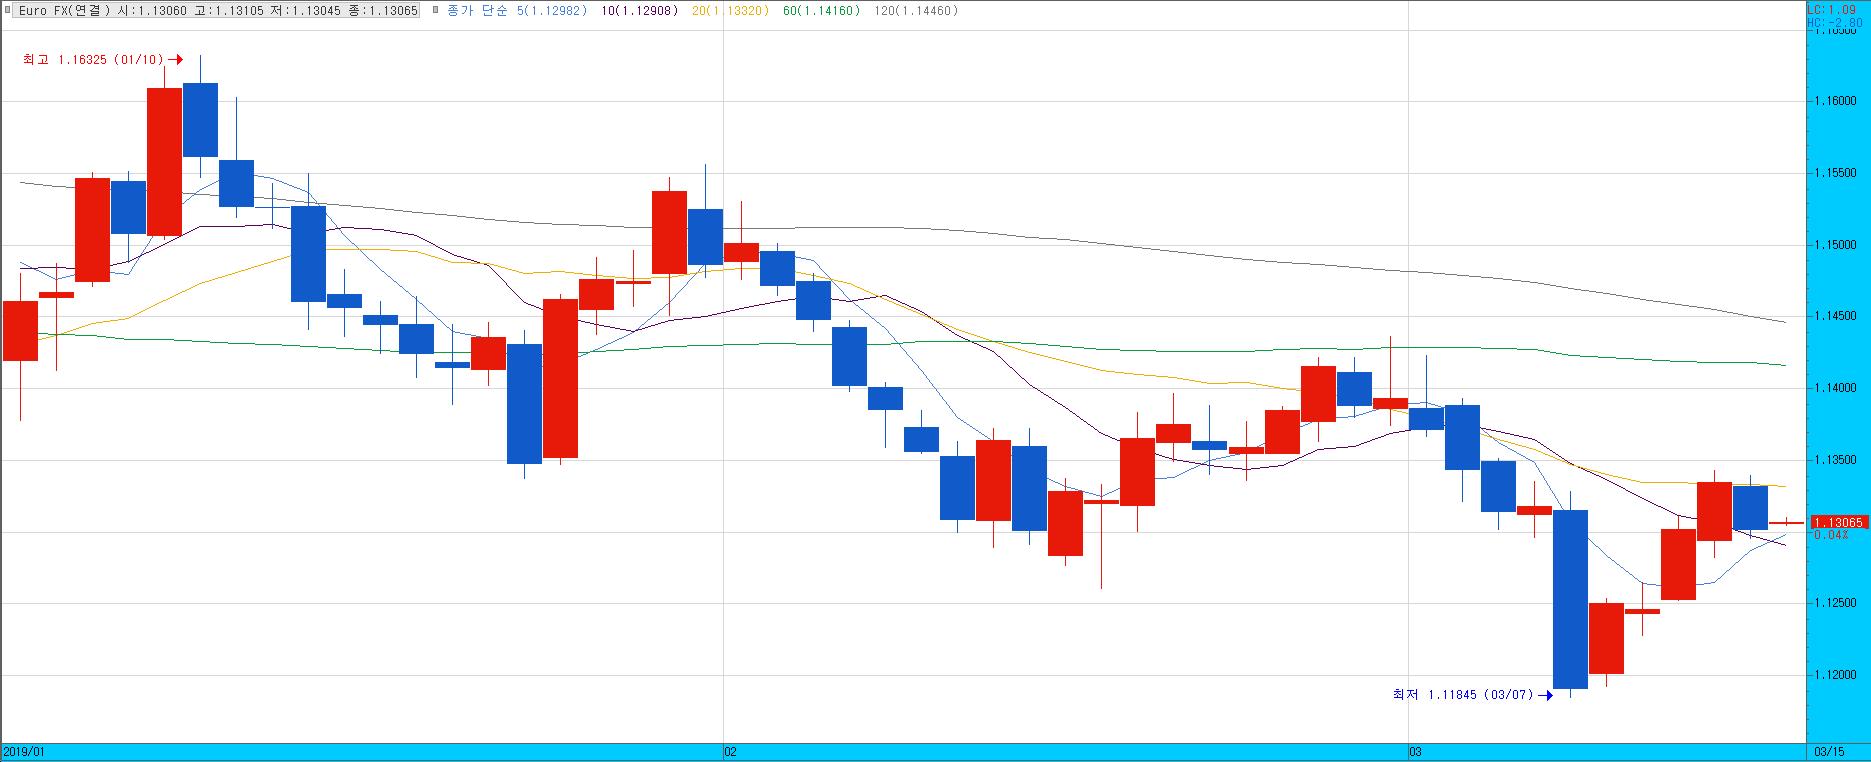Click the 최저 1.11845 (03/07) low label
Screen dimensions: 1871x762
(1462, 695)
